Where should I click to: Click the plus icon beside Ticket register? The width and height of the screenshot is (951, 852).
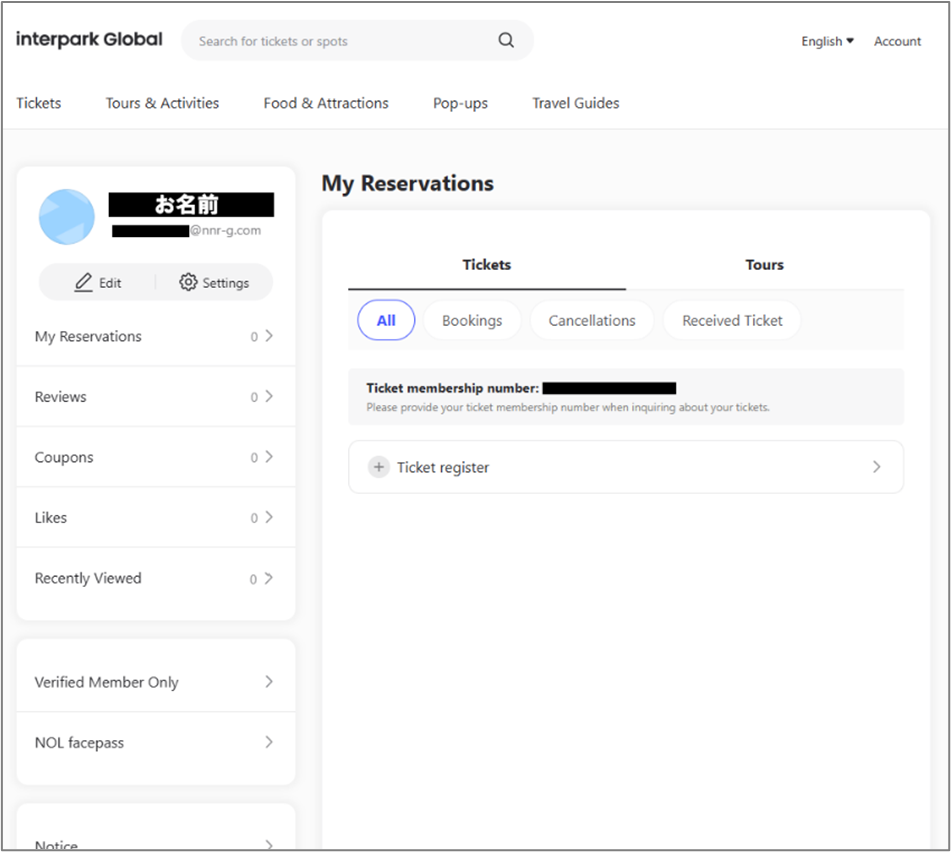click(379, 467)
